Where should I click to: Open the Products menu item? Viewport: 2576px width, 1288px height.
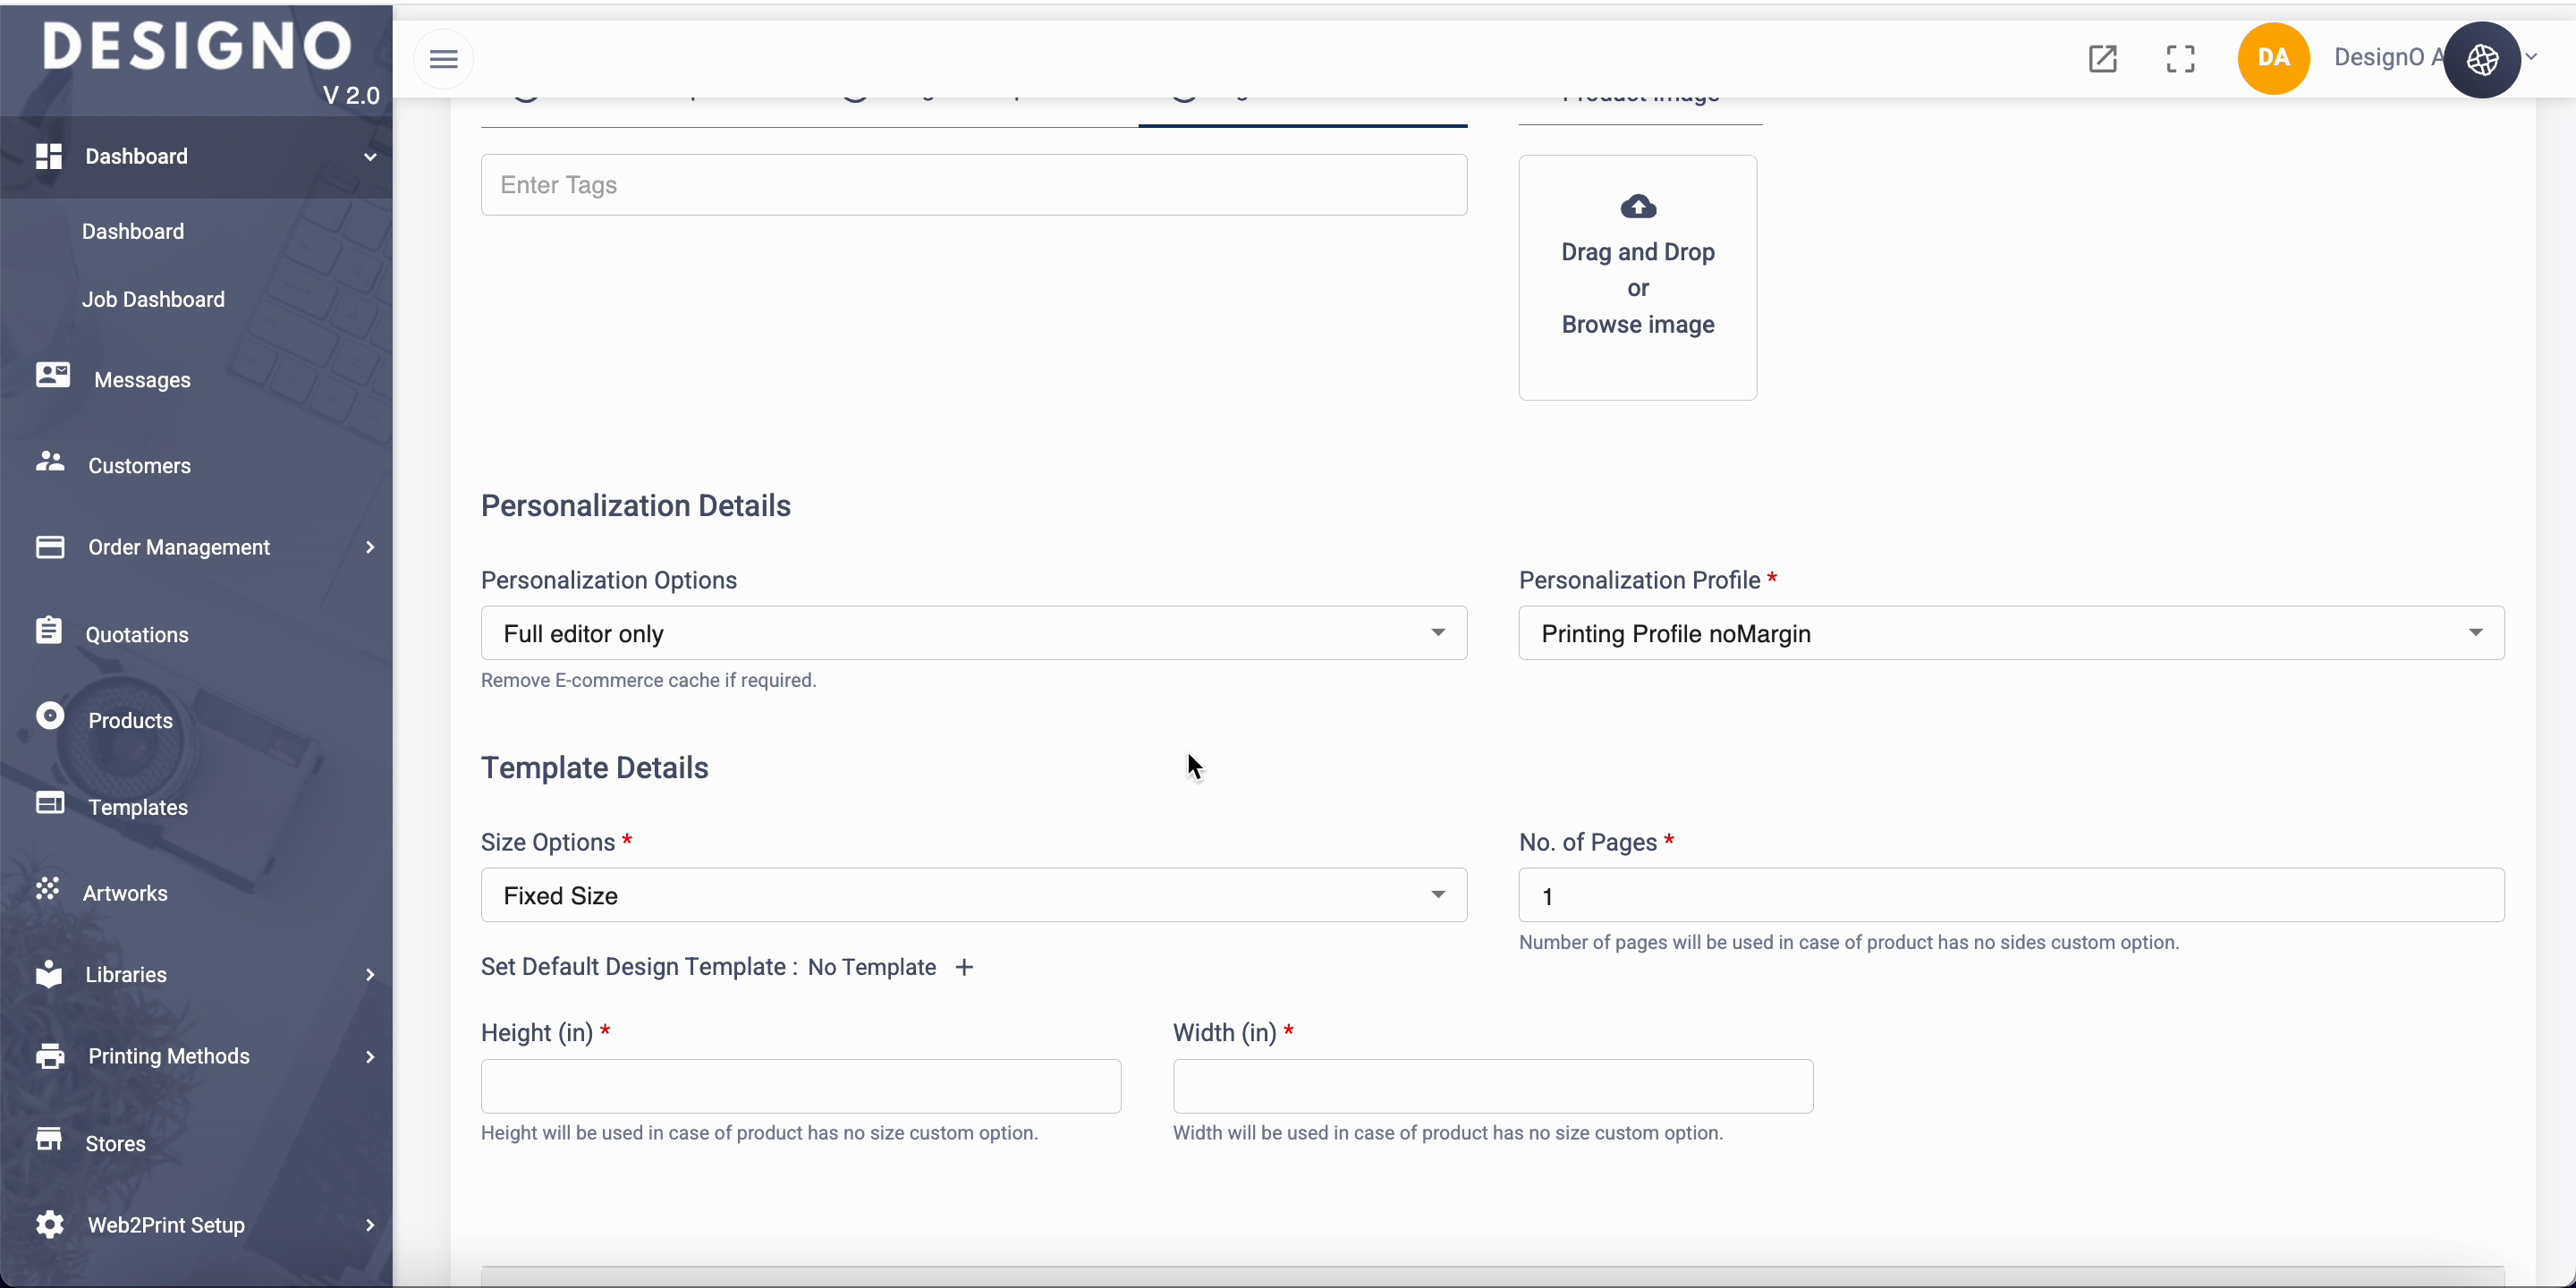pyautogui.click(x=130, y=720)
